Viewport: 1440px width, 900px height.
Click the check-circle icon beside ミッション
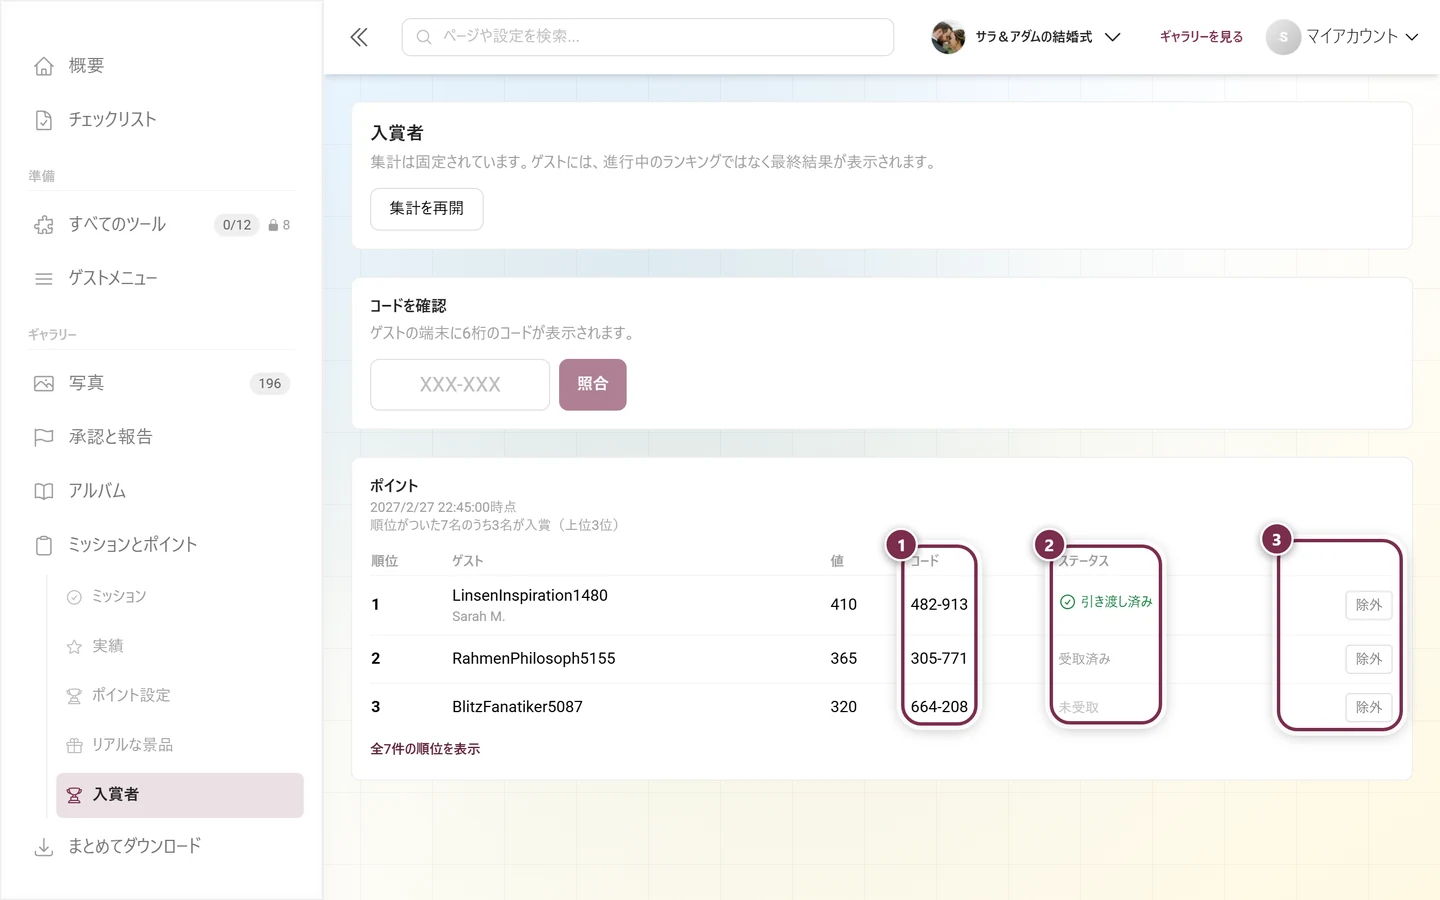(74, 597)
